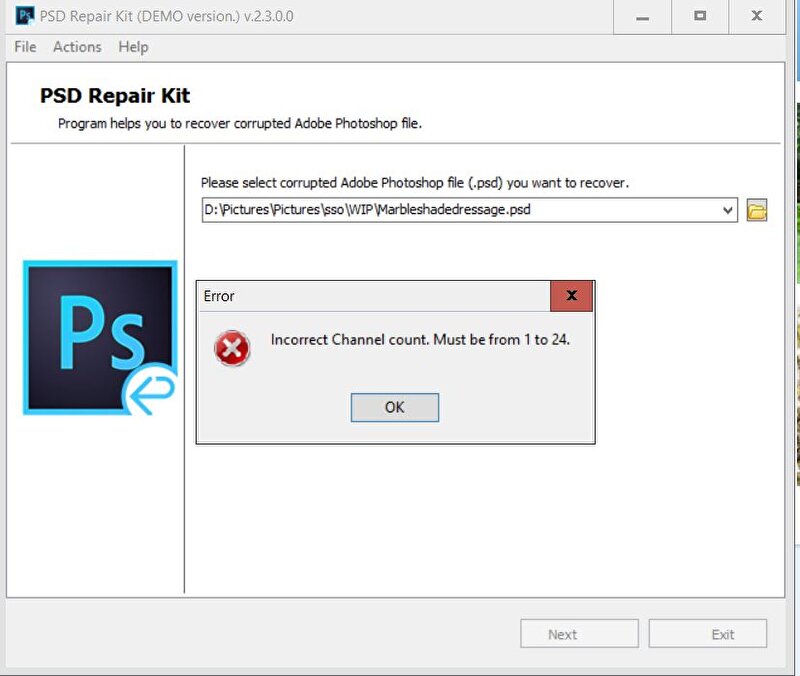Click the Photoshop repair logo image
This screenshot has height=676, width=800.
pos(100,337)
